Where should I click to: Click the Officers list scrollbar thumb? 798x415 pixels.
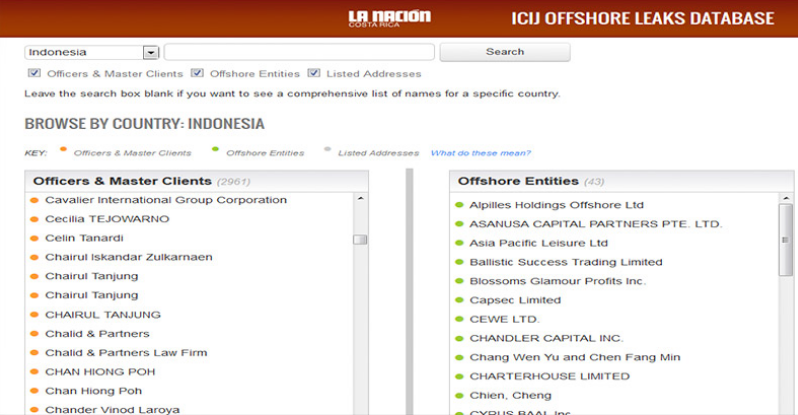pyautogui.click(x=360, y=239)
